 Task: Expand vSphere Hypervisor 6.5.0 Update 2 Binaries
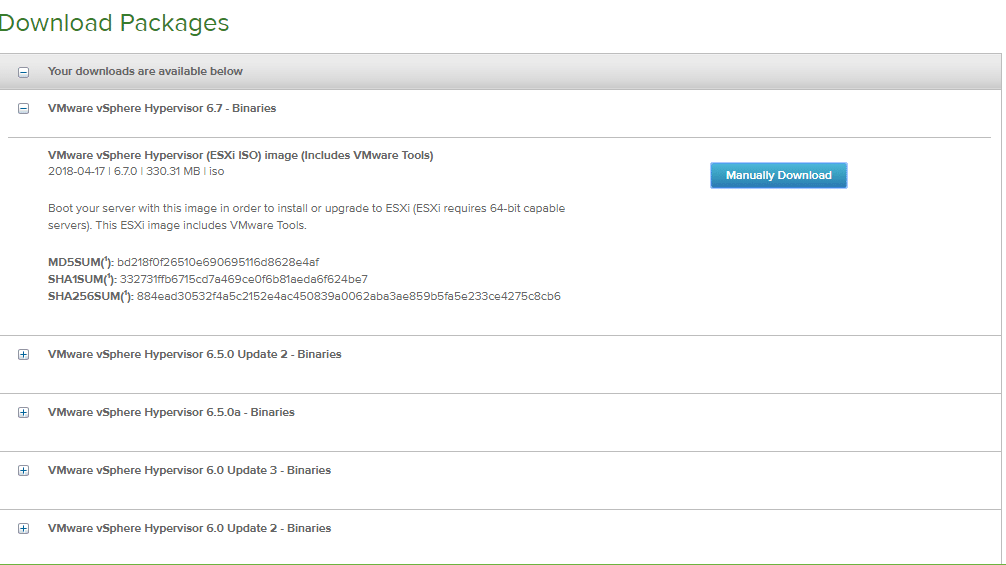pyautogui.click(x=23, y=355)
